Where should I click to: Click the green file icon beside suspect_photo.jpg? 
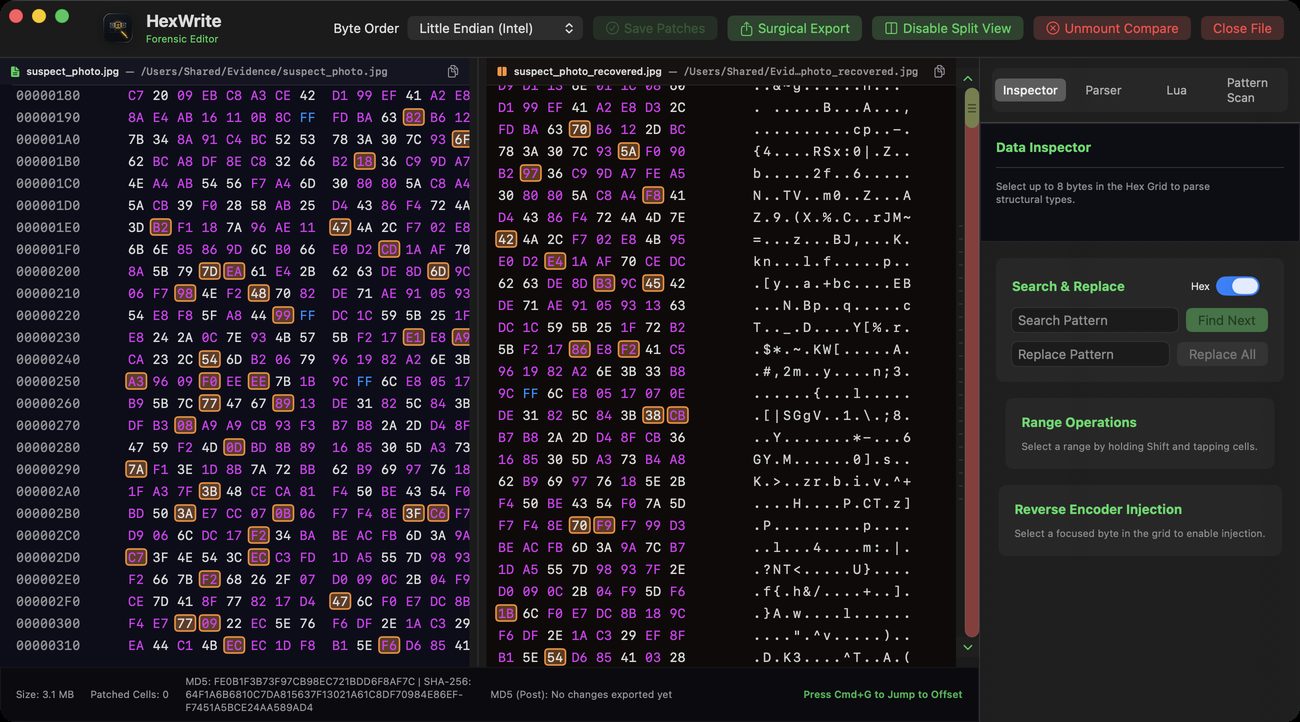pos(15,72)
